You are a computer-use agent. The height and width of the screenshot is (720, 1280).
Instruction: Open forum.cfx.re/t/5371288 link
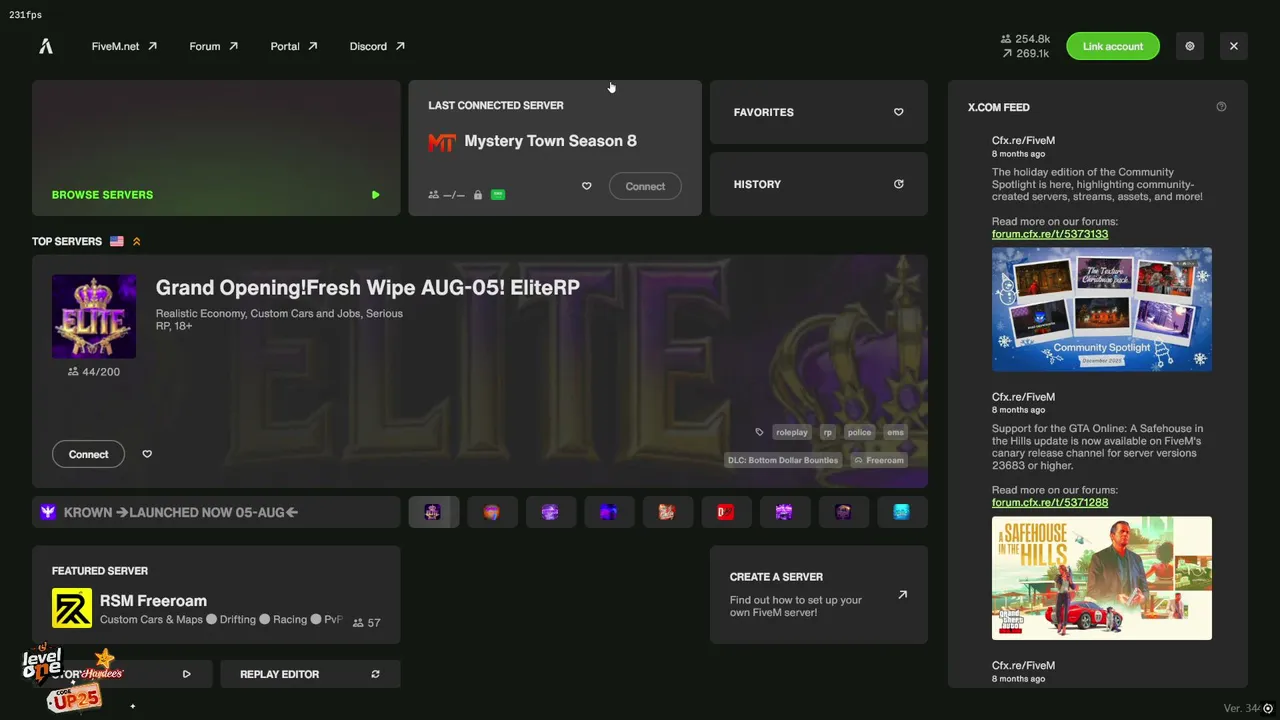click(x=1050, y=502)
